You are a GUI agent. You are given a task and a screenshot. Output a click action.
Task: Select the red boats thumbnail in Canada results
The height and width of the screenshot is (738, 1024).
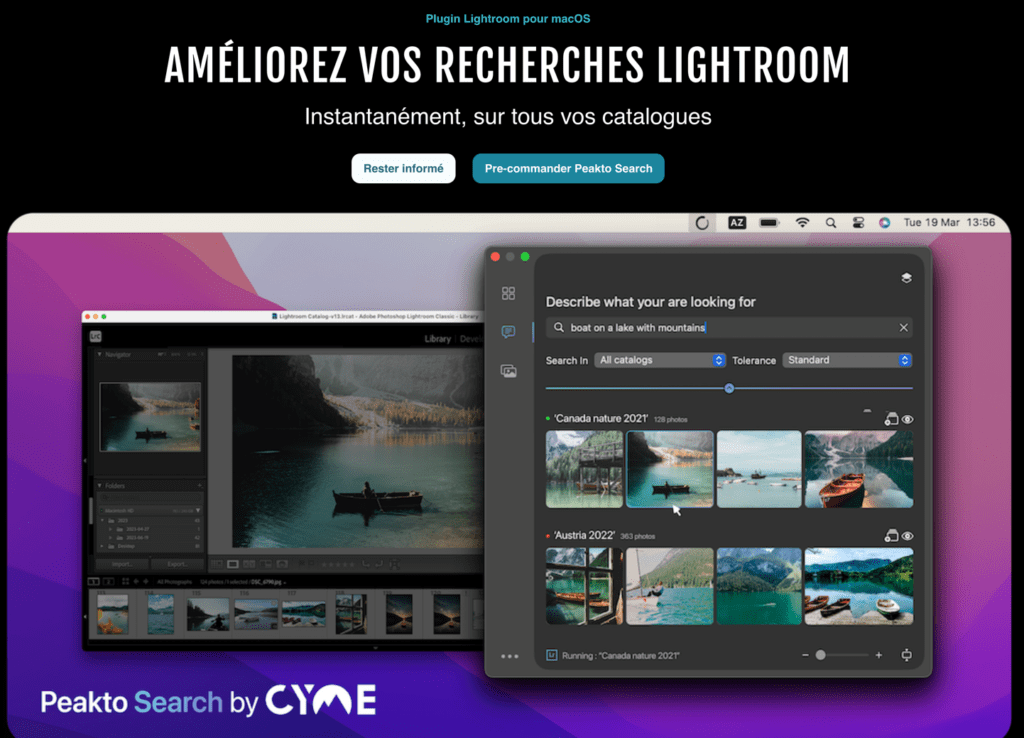pos(858,470)
